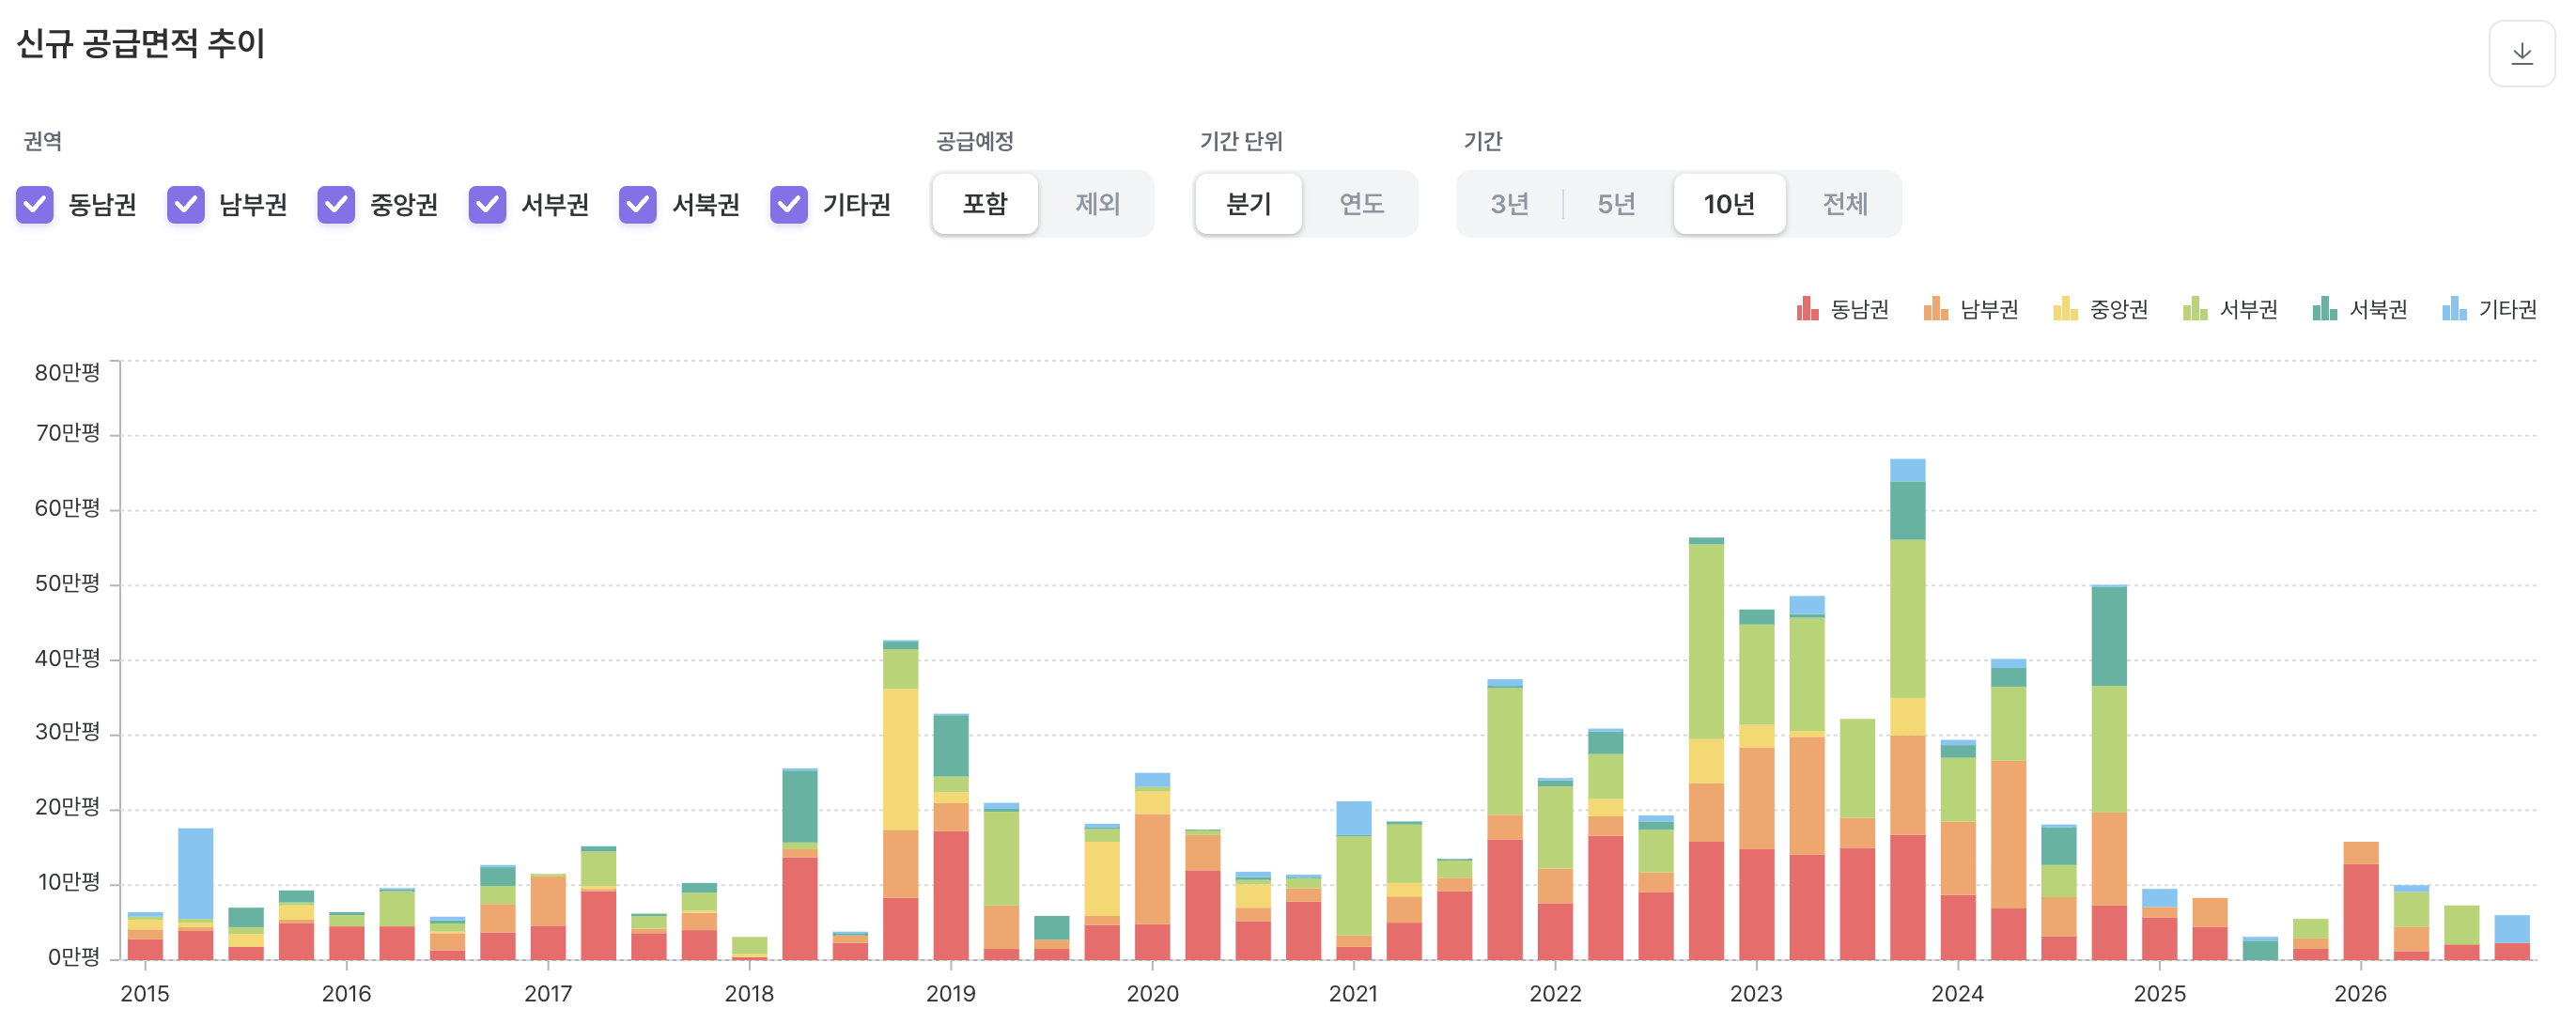Click 서부권 light-green legend icon

(2194, 309)
